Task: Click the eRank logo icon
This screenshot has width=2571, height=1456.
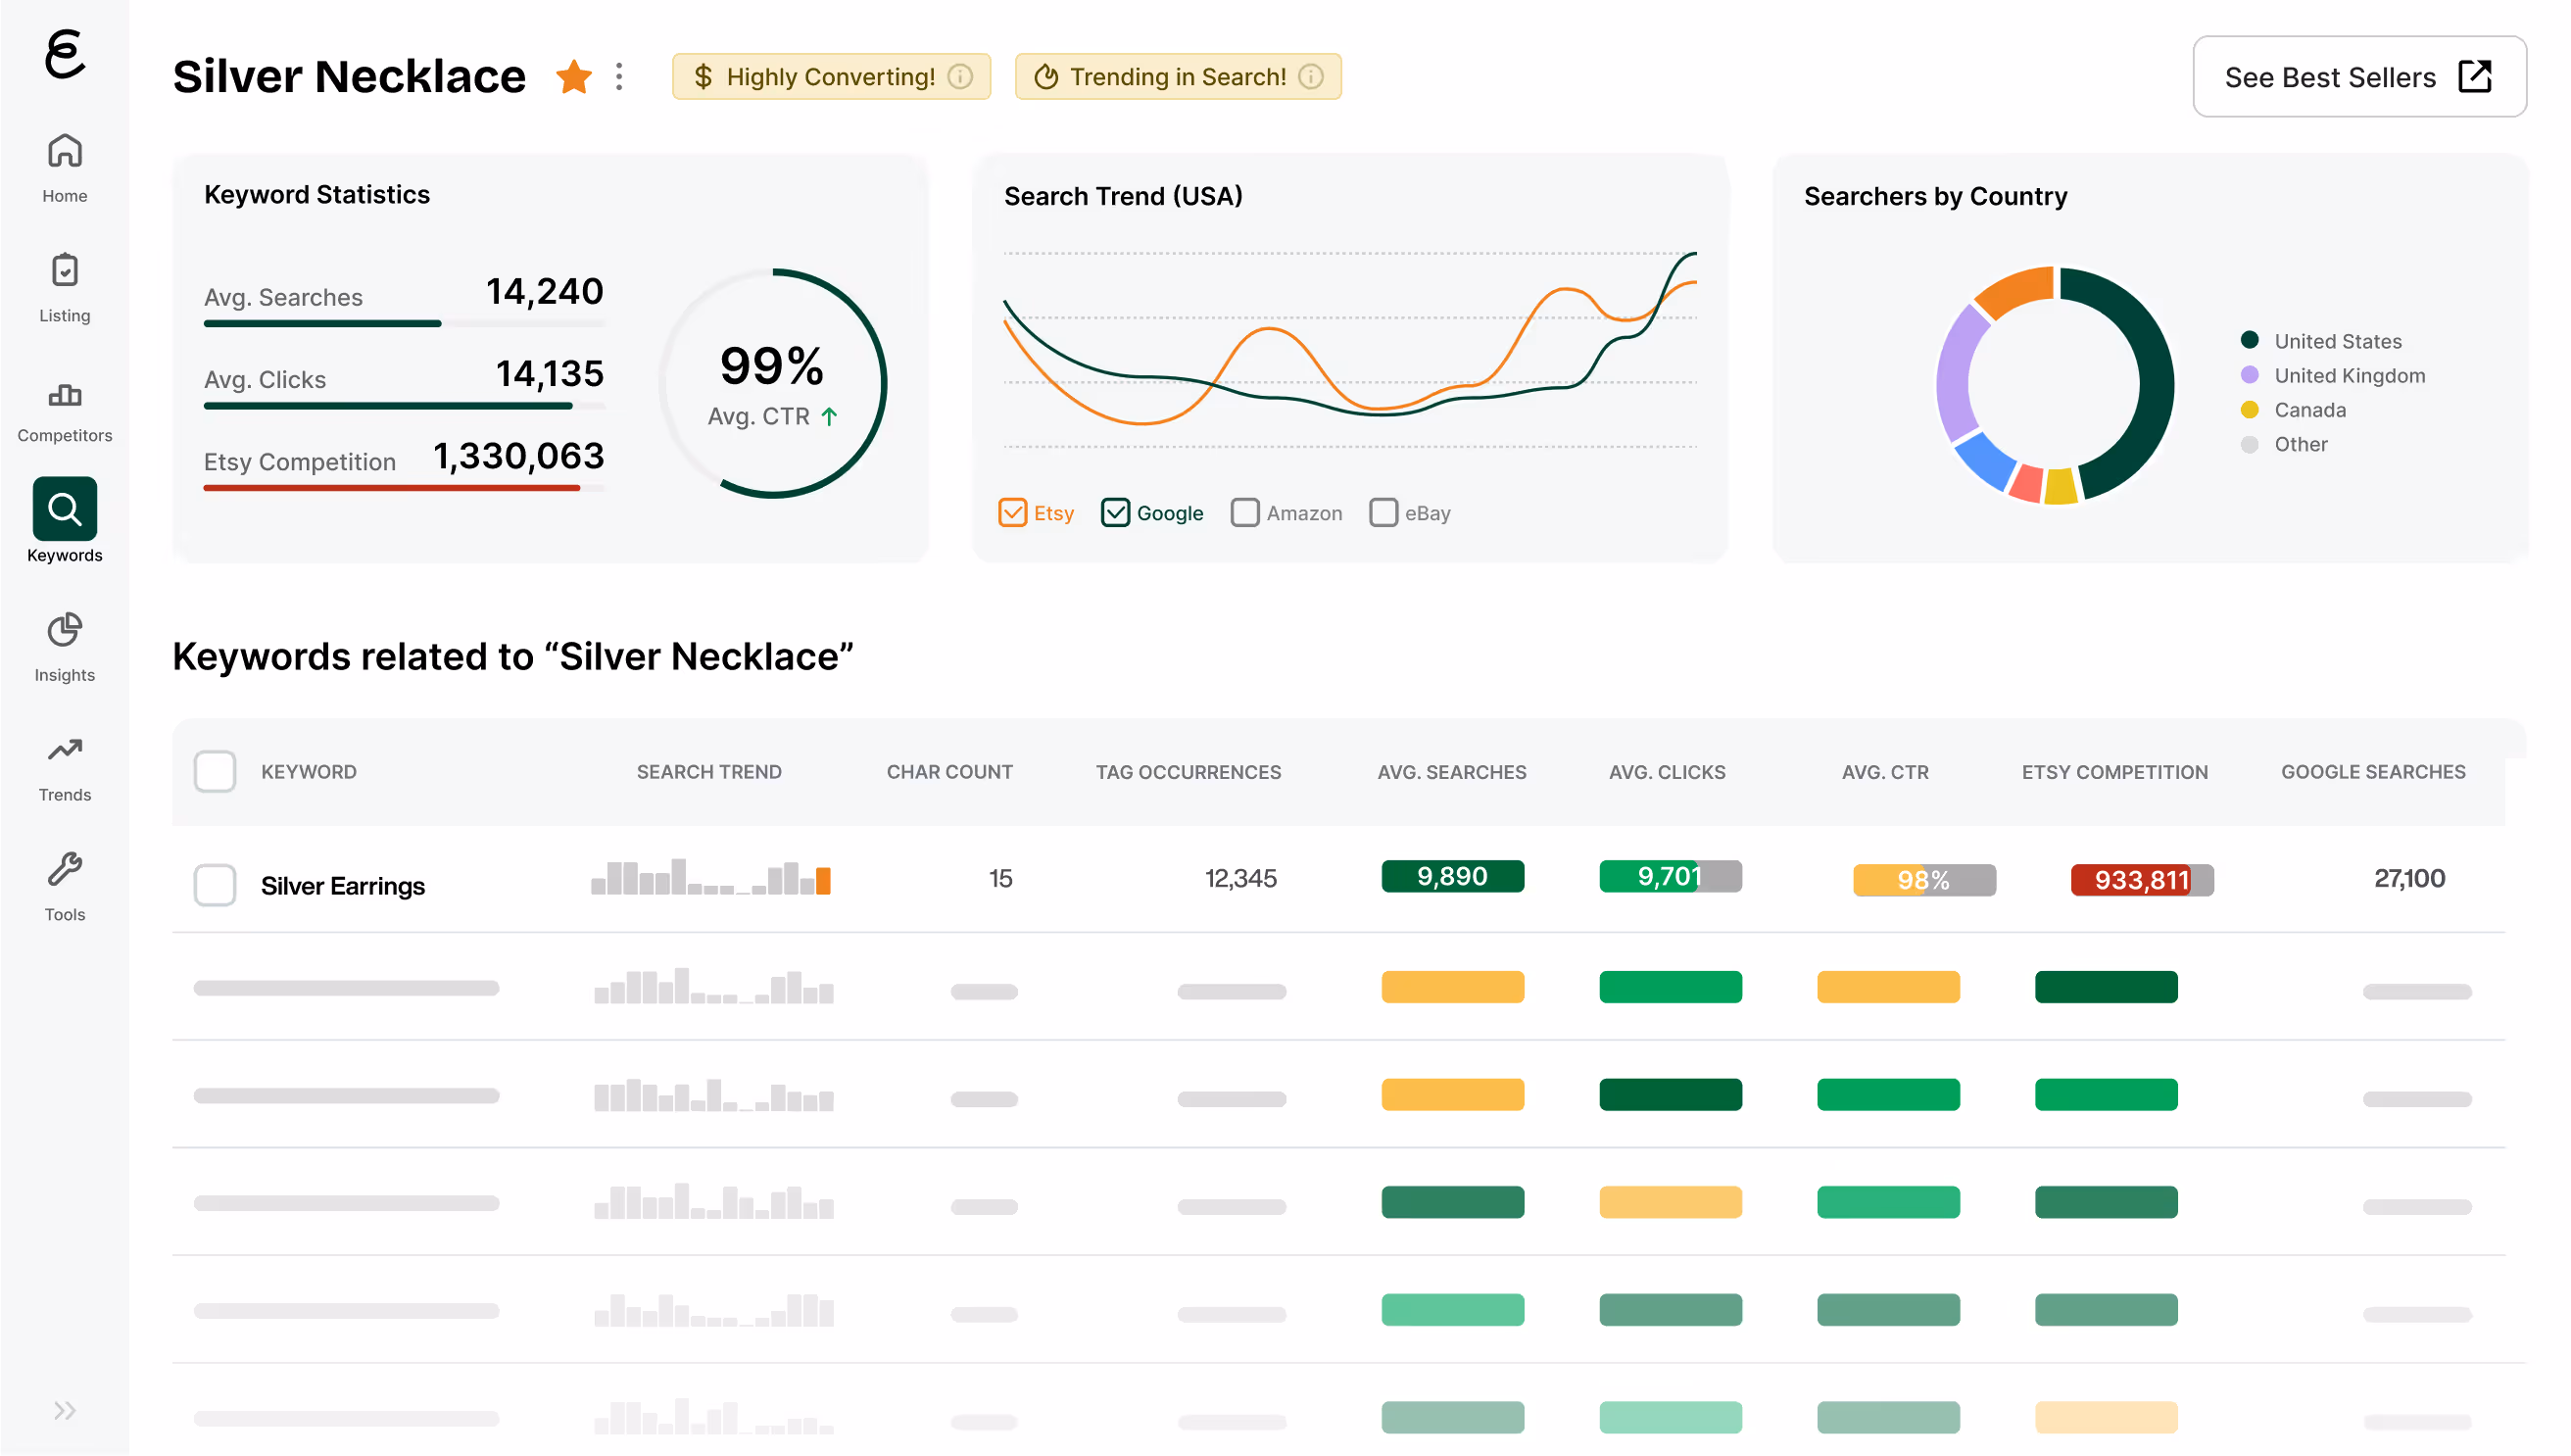Action: click(x=65, y=53)
